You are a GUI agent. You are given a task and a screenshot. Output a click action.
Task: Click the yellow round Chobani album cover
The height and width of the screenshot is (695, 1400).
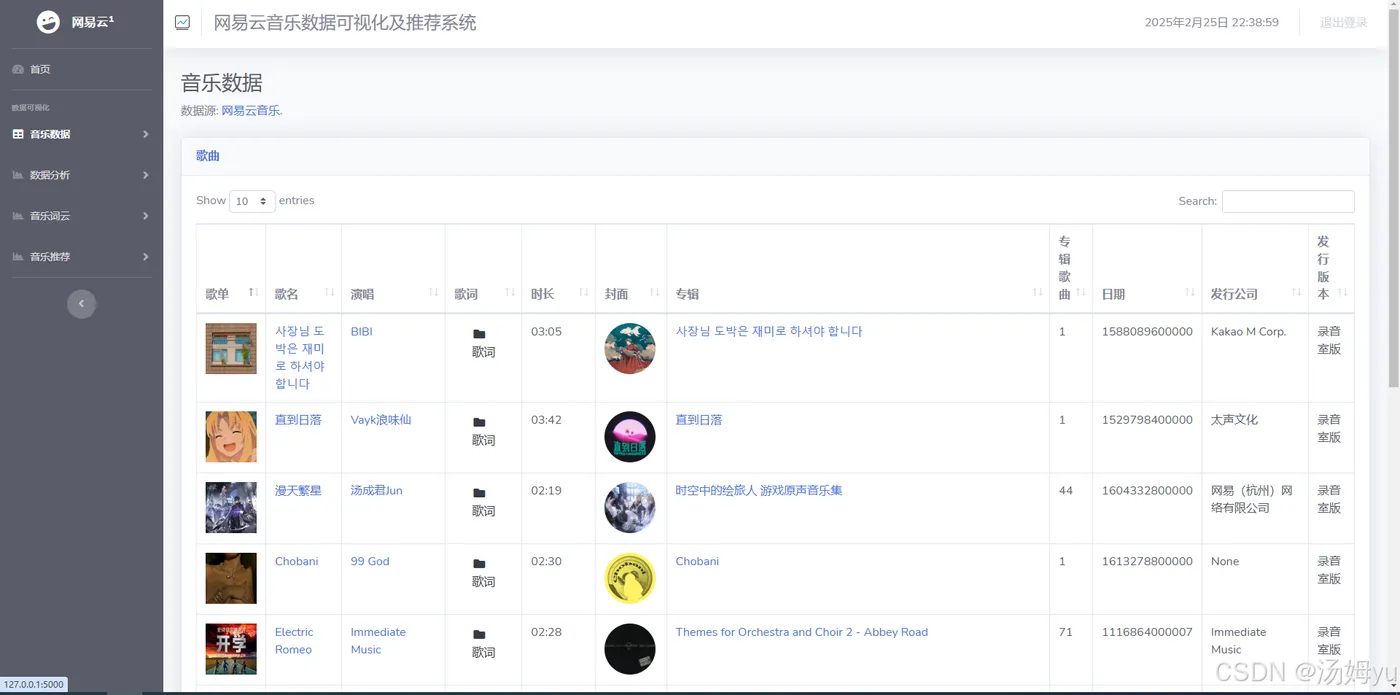tap(630, 578)
